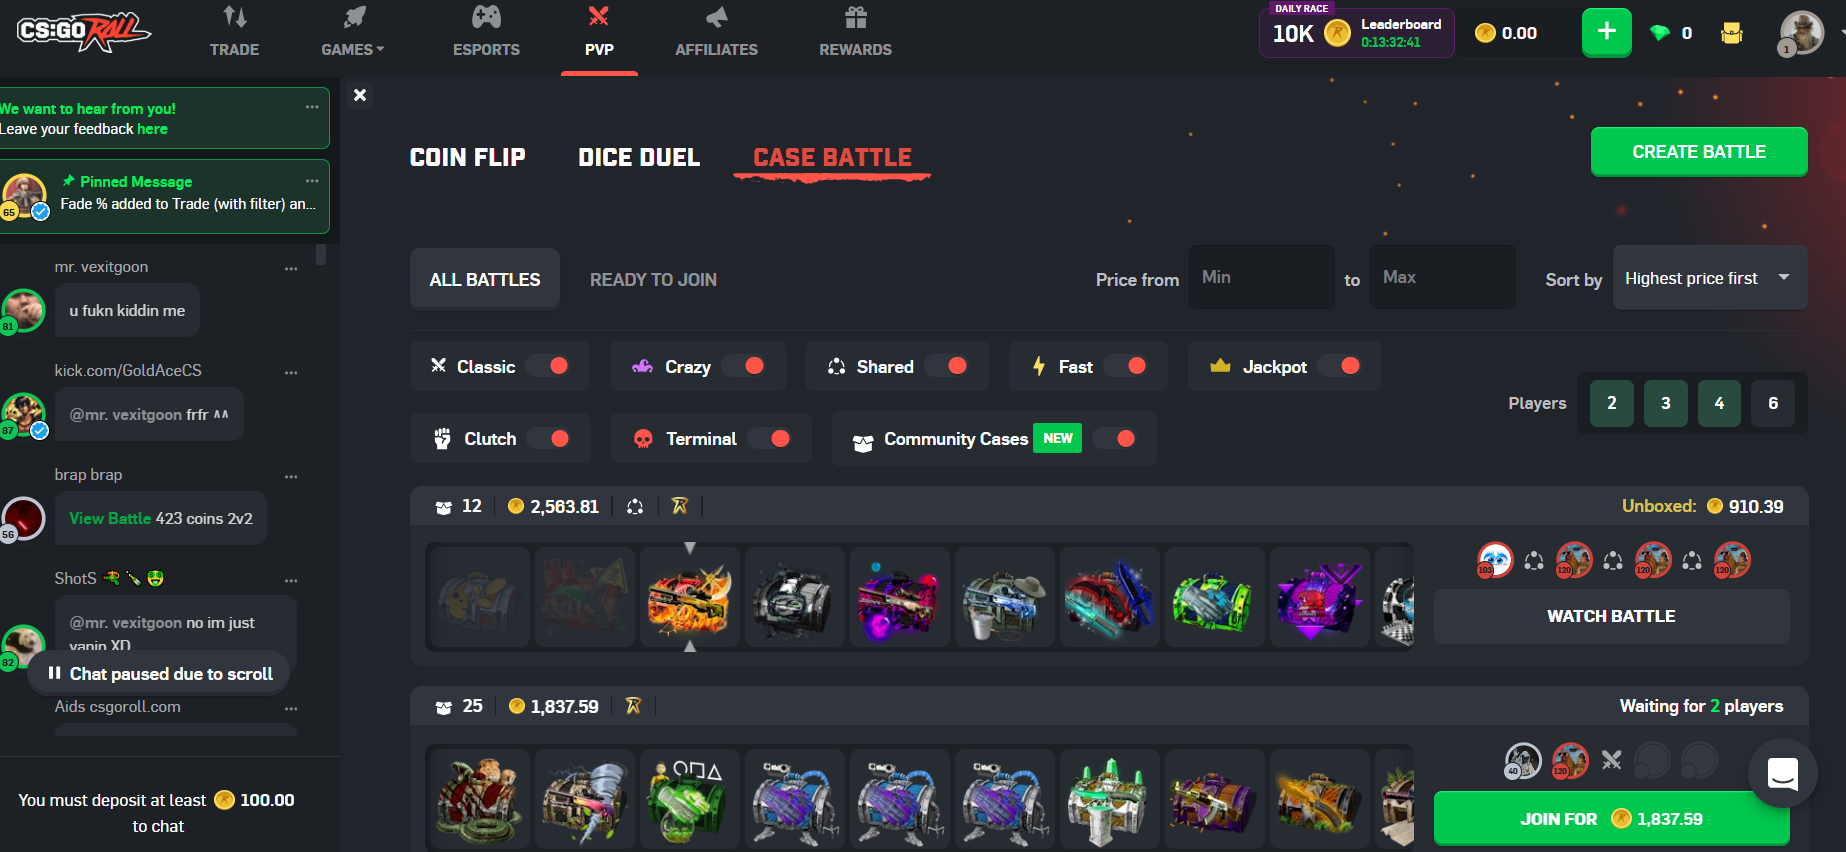The height and width of the screenshot is (852, 1846).
Task: Toggle the Jackpot filter switch
Action: pos(1340,366)
